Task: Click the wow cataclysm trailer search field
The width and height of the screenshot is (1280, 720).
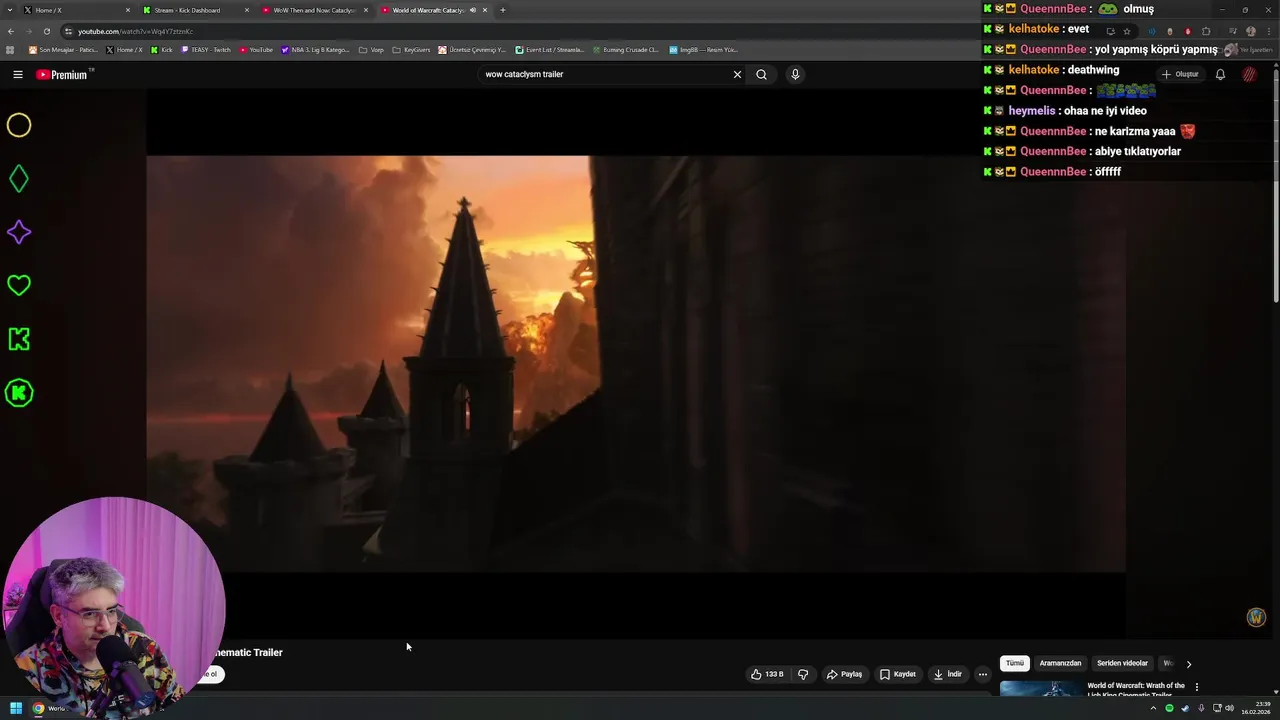Action: [605, 74]
